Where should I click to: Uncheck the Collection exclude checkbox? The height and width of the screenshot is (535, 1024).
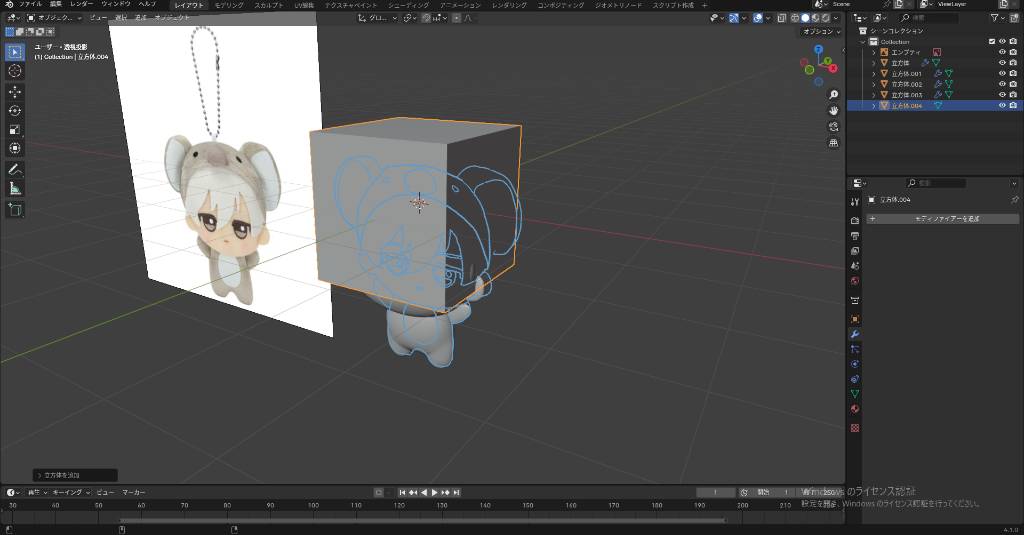coord(991,41)
